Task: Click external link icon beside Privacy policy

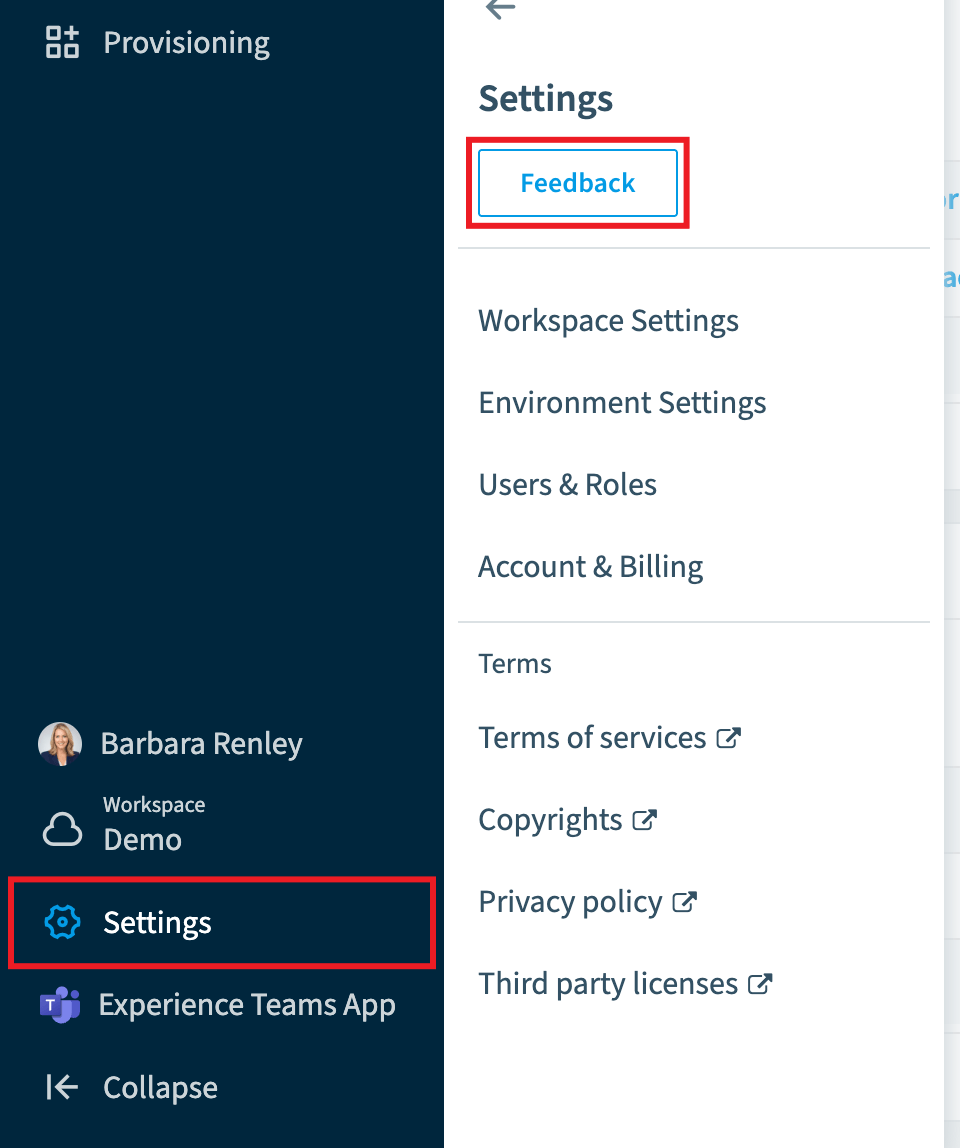Action: [685, 902]
